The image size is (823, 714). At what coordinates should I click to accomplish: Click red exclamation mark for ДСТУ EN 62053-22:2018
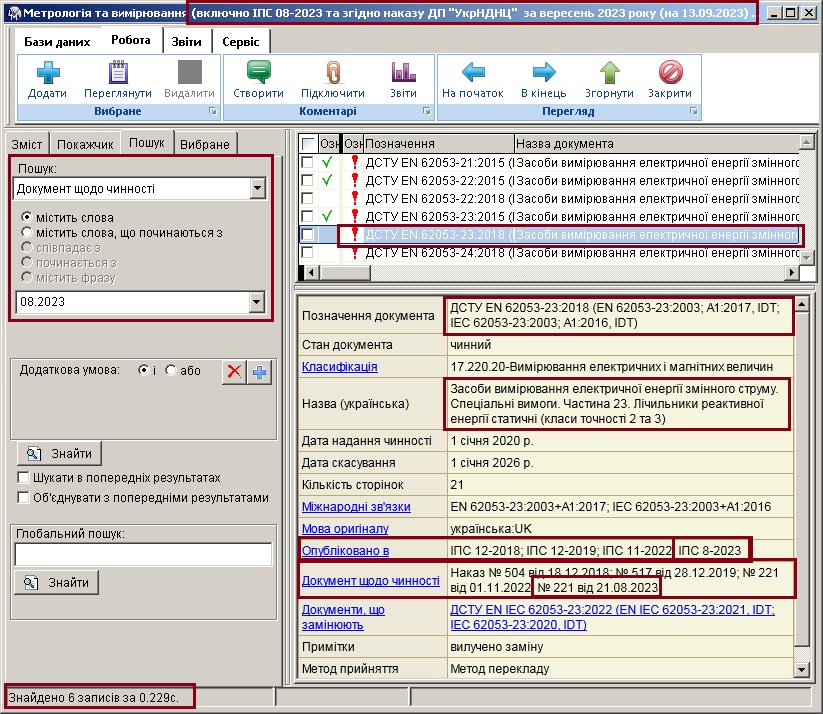[355, 198]
